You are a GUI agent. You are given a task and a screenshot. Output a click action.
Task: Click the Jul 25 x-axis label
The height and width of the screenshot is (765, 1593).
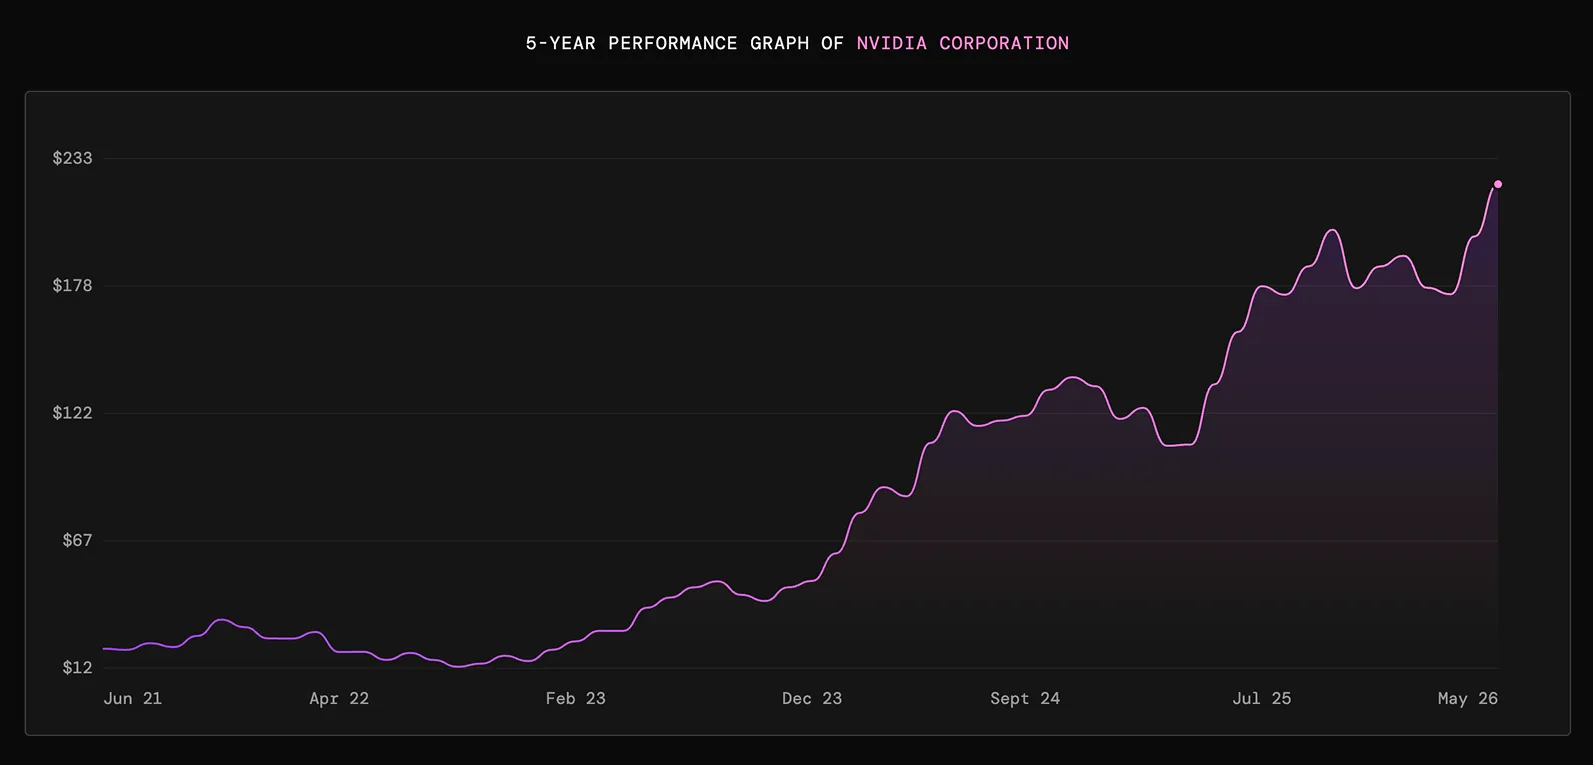tap(1262, 698)
